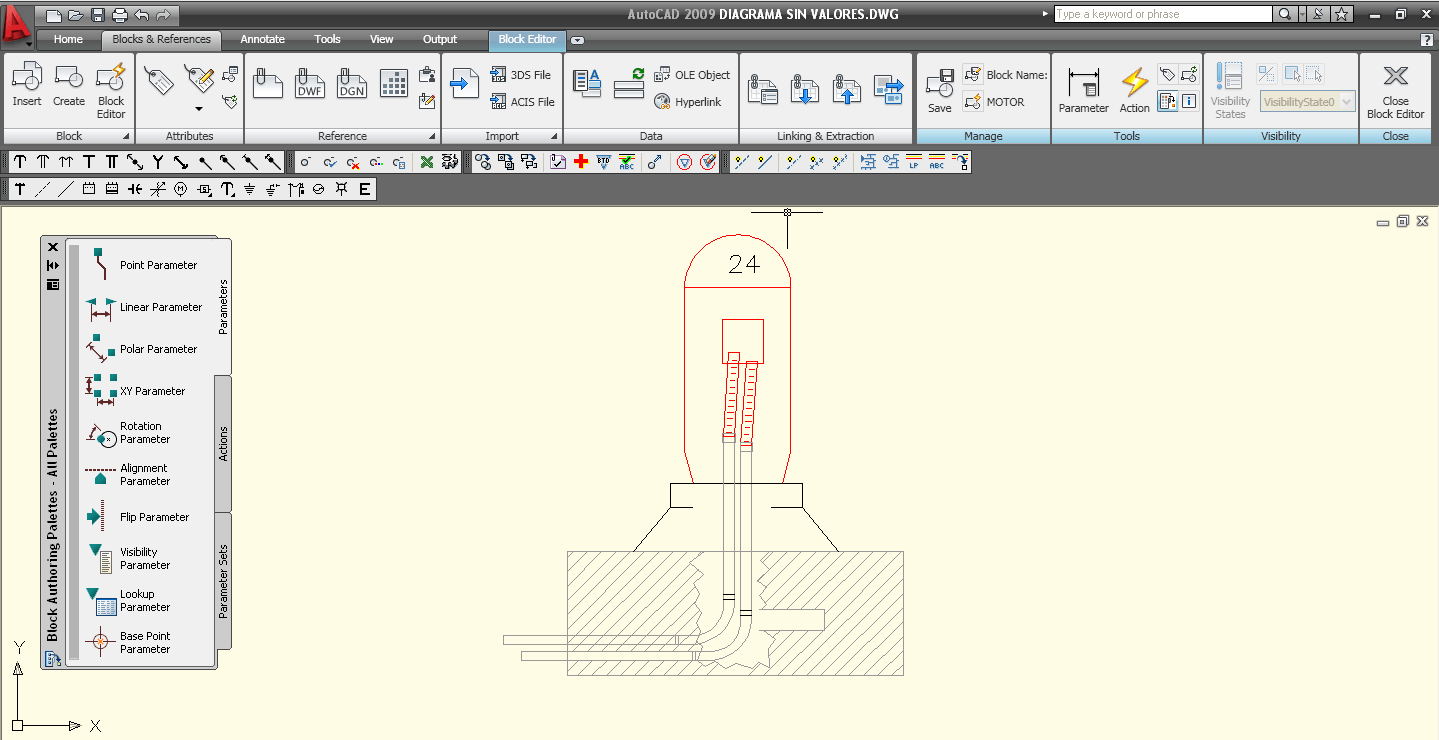Click Close Block Editor
Screen dimensions: 1439x740
(x=1394, y=88)
